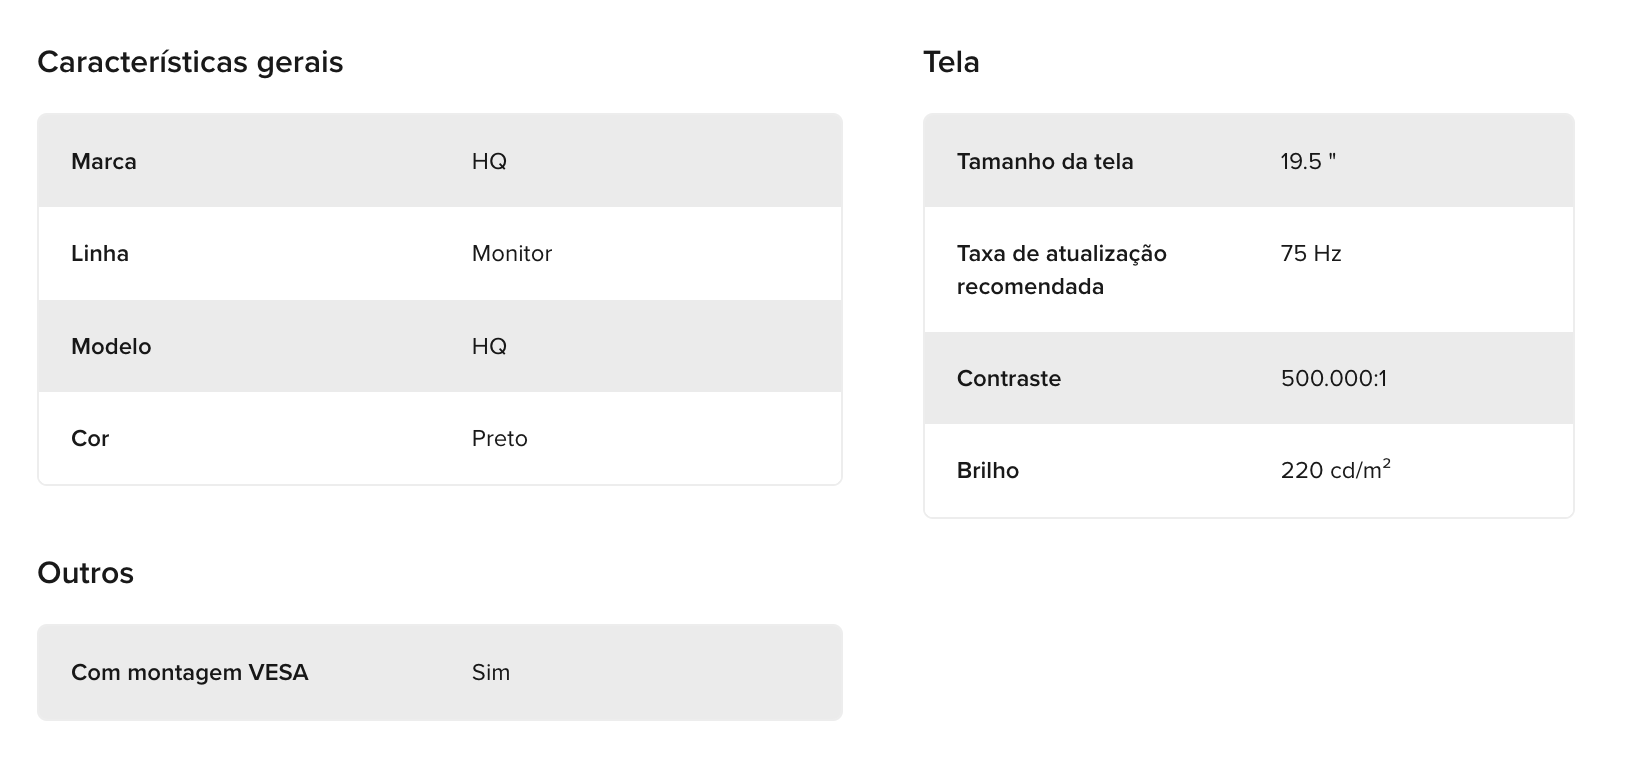The image size is (1630, 762).
Task: Select the 'Com montagem VESA' label
Action: [x=189, y=672]
